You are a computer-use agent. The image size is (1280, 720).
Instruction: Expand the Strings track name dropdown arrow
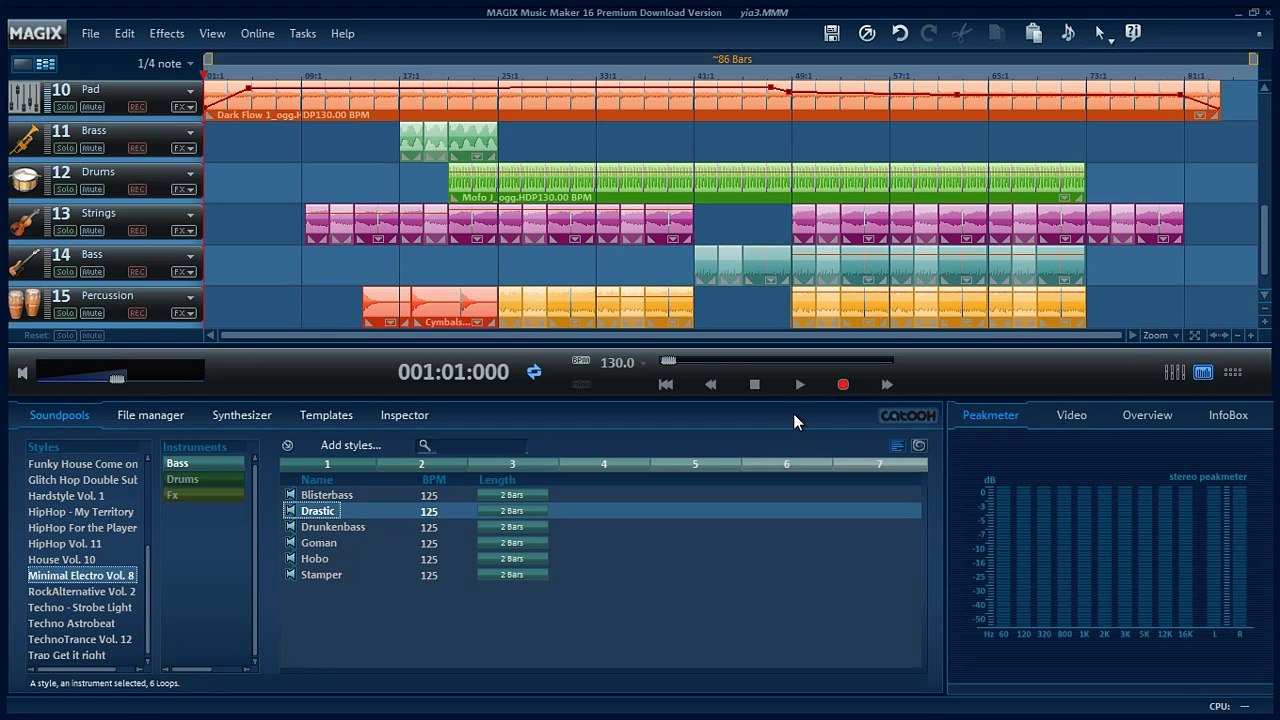tap(190, 215)
